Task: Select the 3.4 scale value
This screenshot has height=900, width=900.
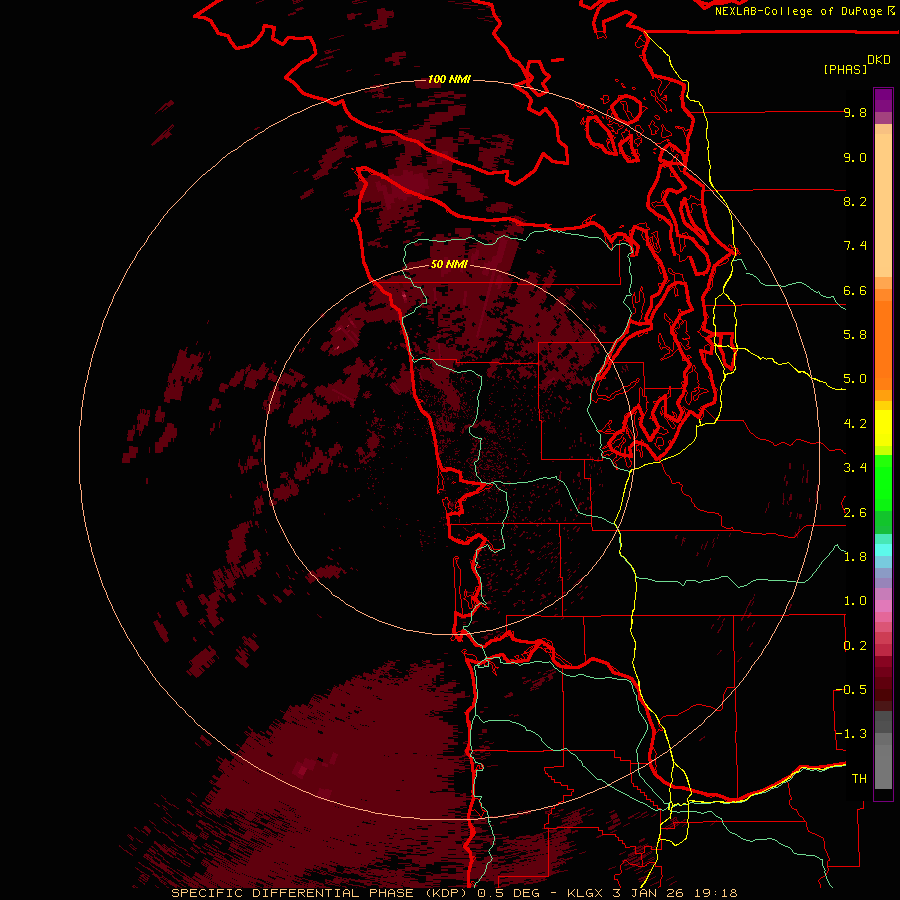Action: coord(855,468)
